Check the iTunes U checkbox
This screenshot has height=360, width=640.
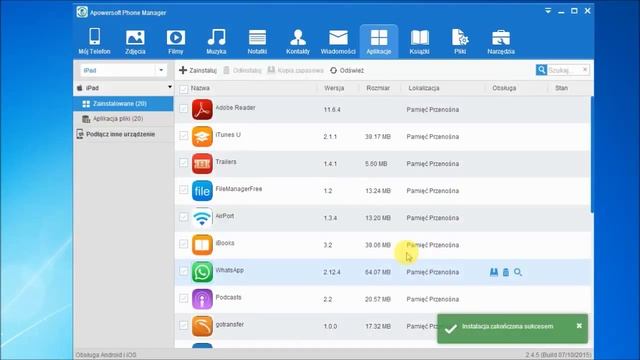pos(184,136)
